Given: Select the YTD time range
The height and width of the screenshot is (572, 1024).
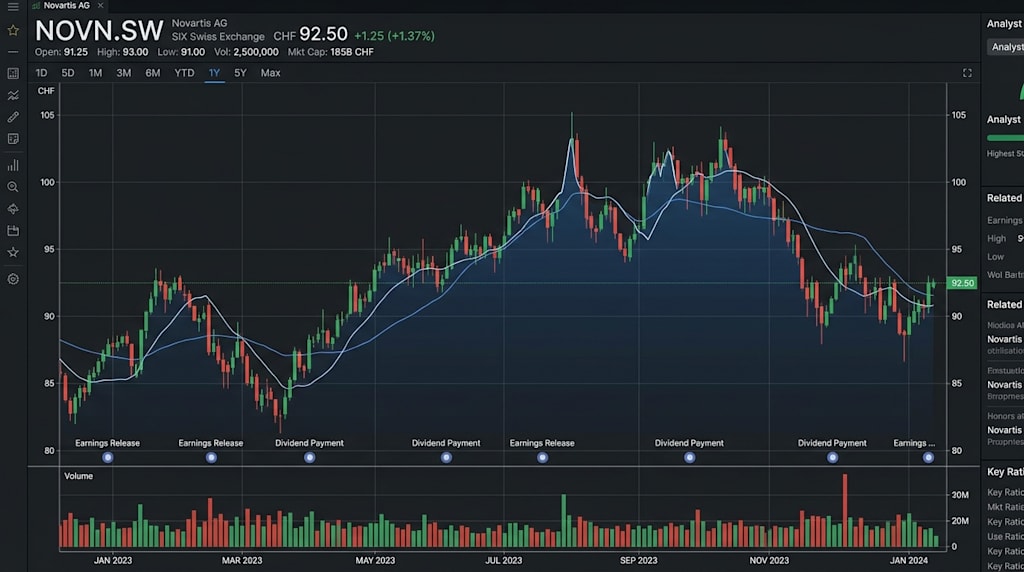Looking at the screenshot, I should [184, 73].
